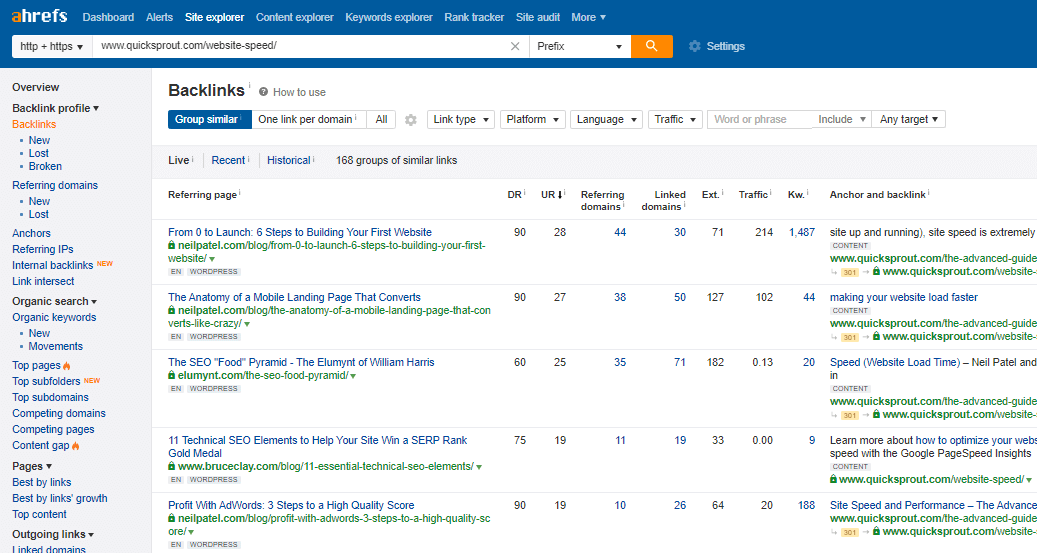Select Group similar mode
Image resolution: width=1037 pixels, height=553 pixels.
(x=210, y=119)
